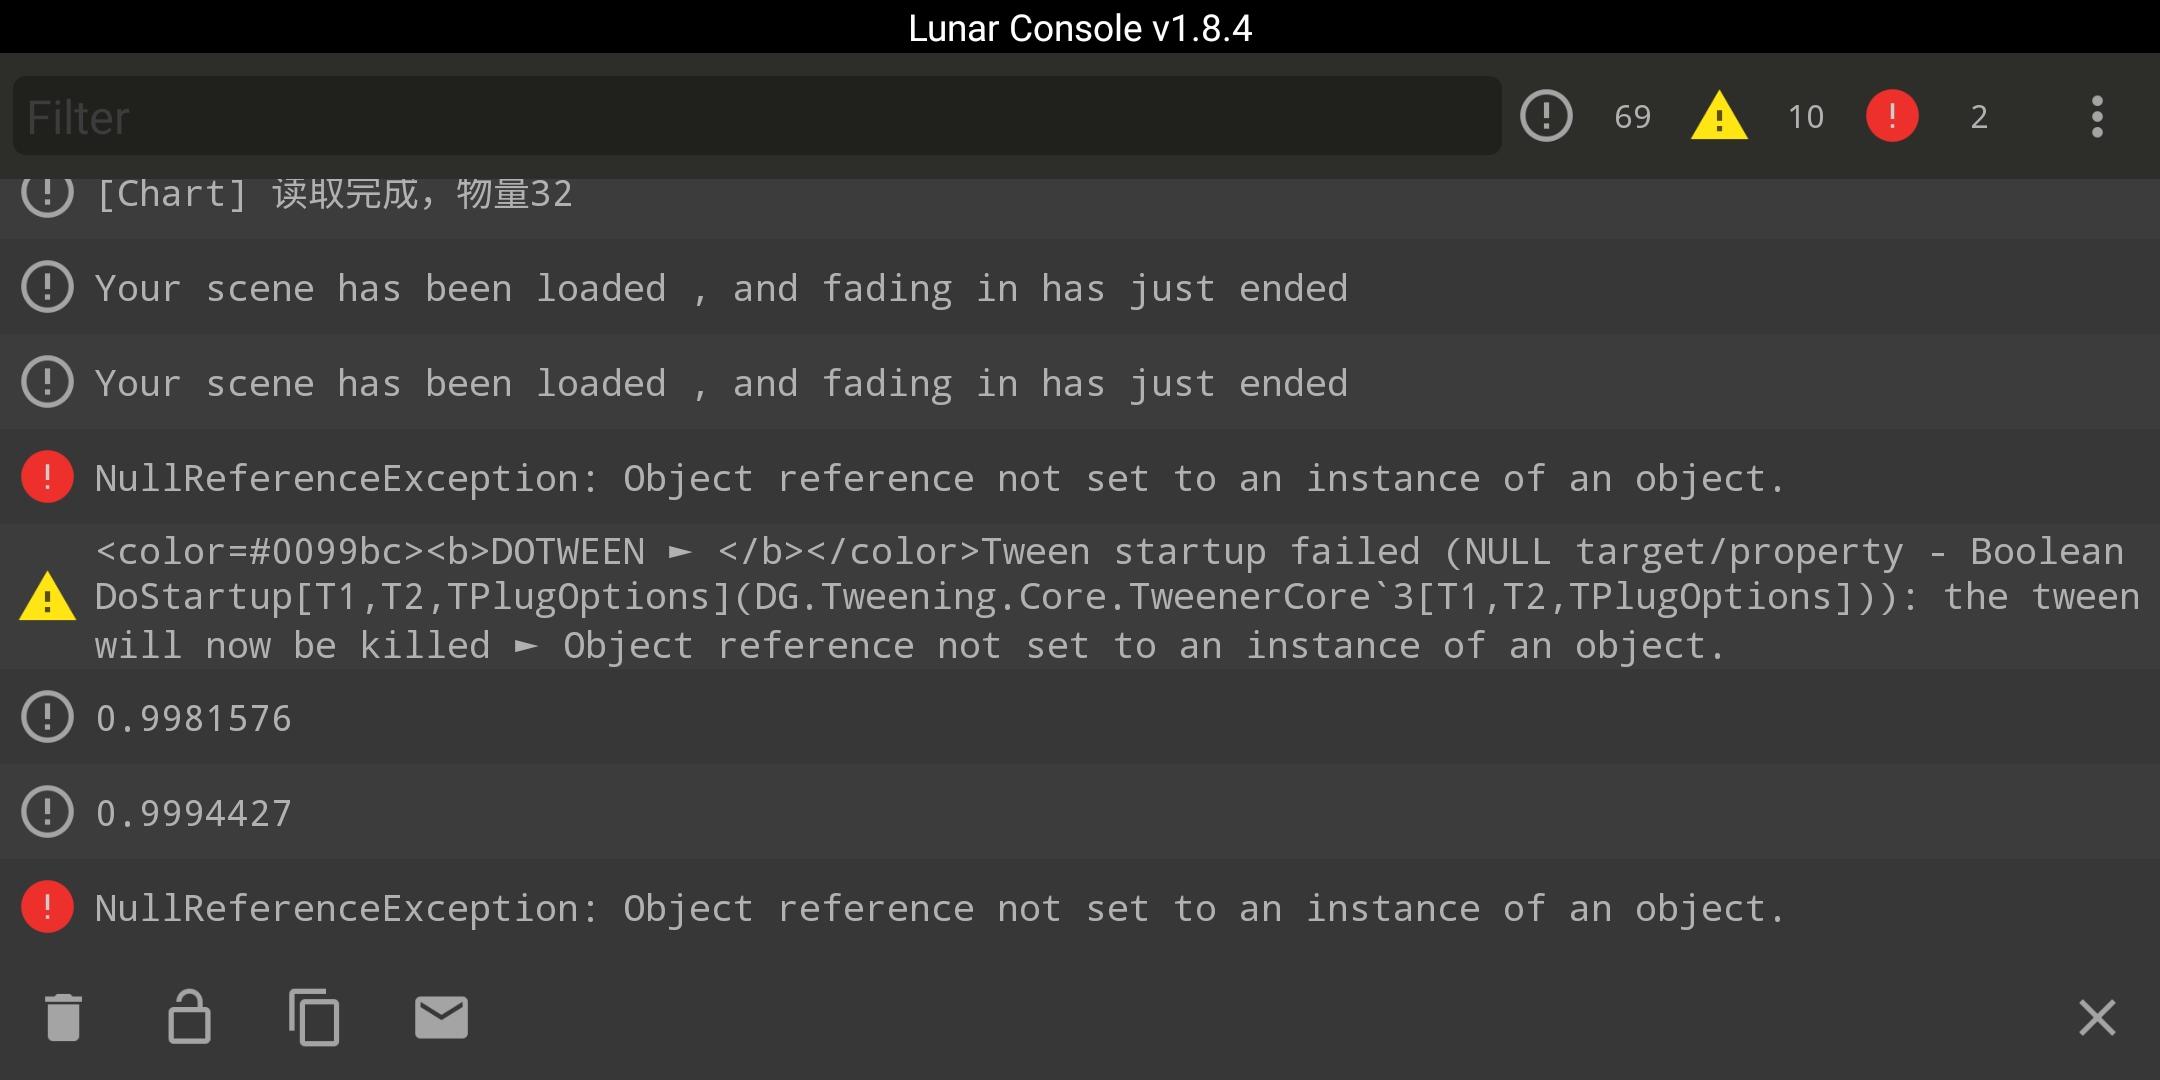Clear console with the trash icon
The width and height of the screenshot is (2160, 1080).
pyautogui.click(x=63, y=1018)
